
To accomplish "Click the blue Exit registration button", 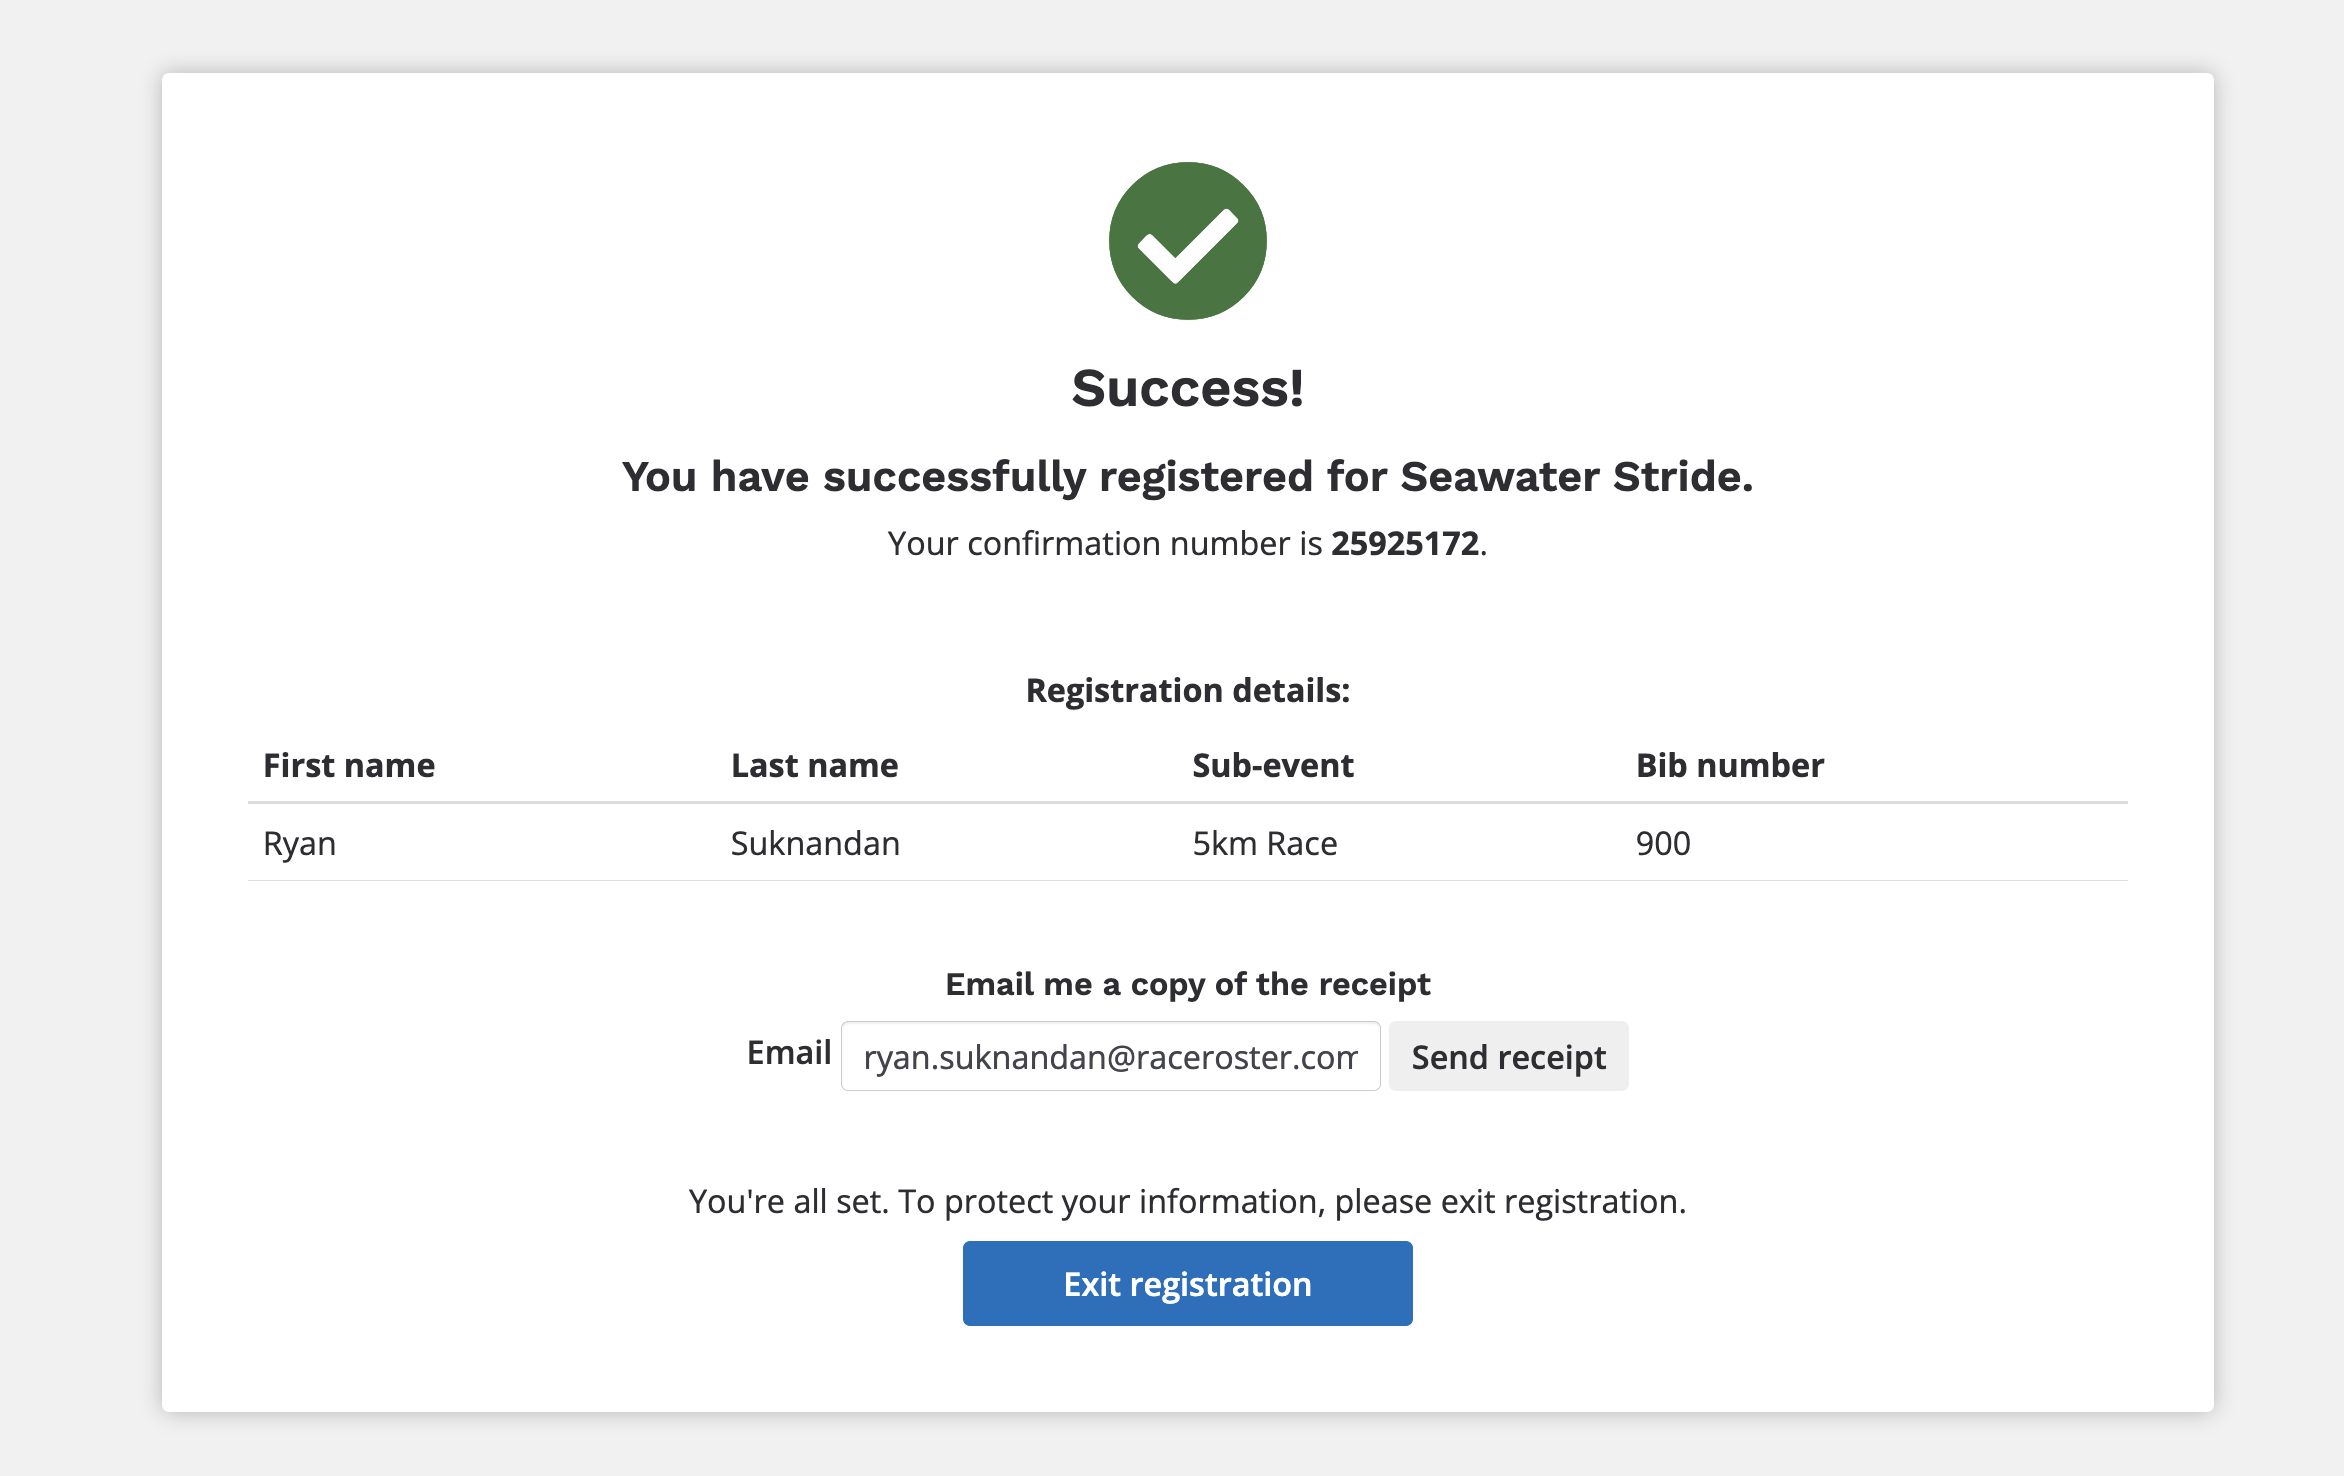I will coord(1187,1284).
